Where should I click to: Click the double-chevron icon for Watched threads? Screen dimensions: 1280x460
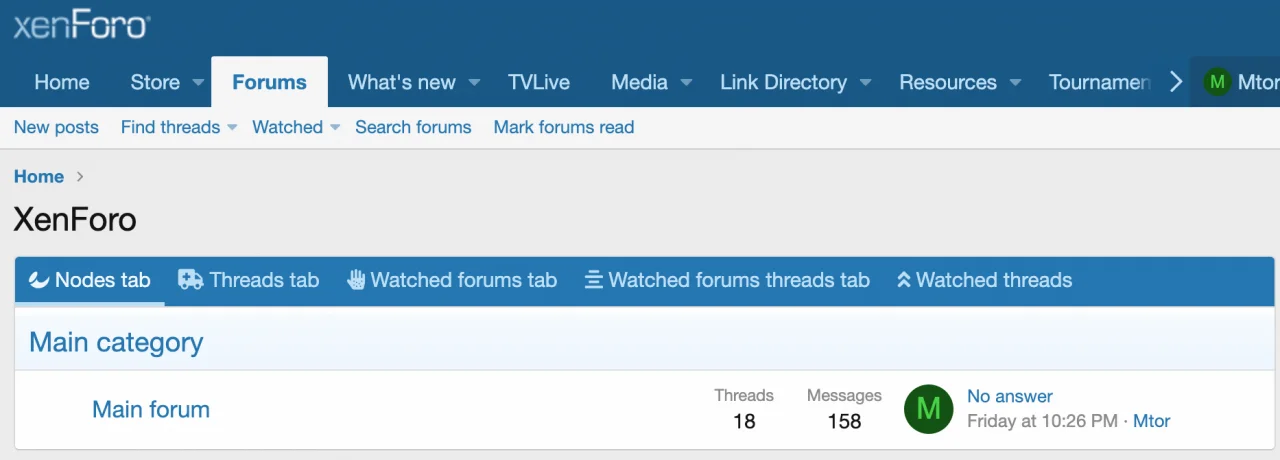[904, 280]
